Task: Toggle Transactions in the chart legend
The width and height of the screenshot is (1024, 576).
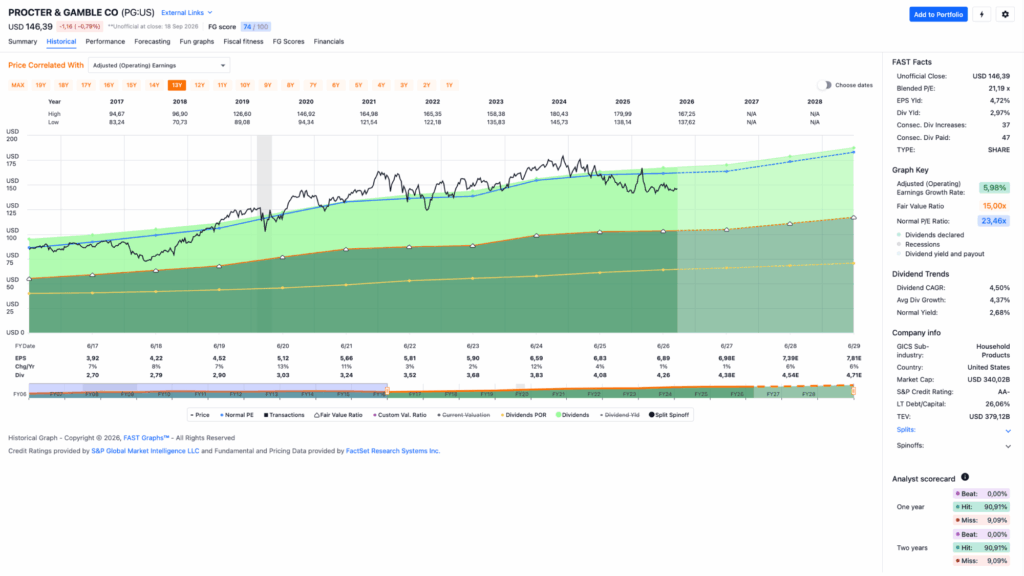Action: pyautogui.click(x=284, y=415)
